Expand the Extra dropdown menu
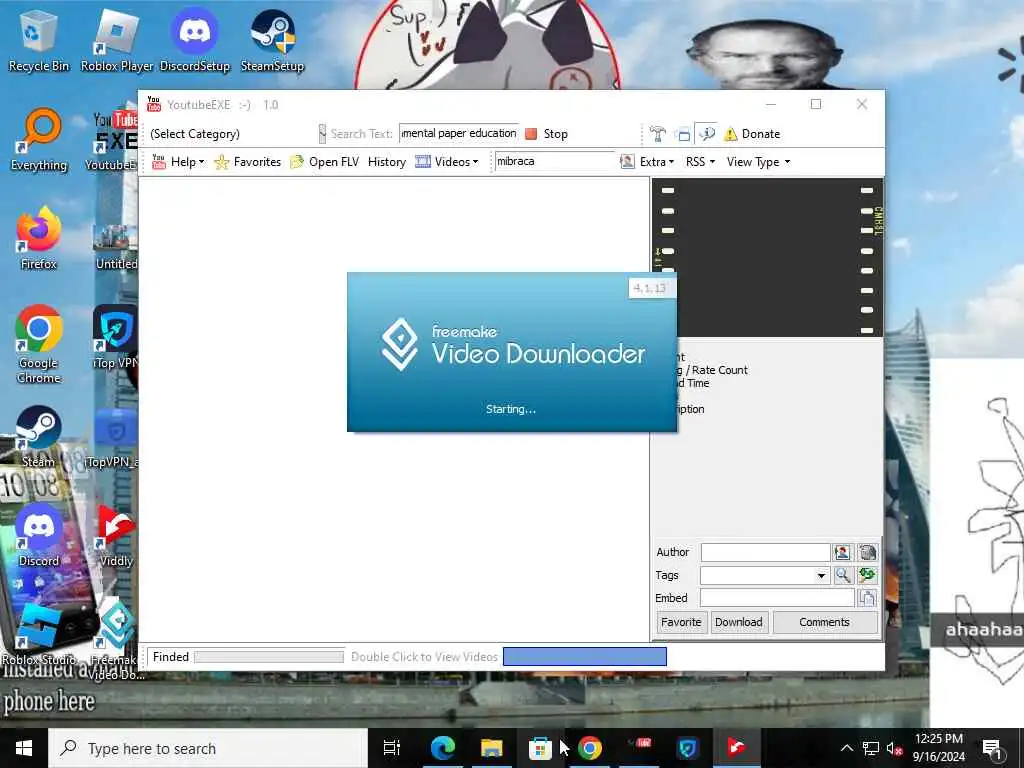 (x=656, y=162)
